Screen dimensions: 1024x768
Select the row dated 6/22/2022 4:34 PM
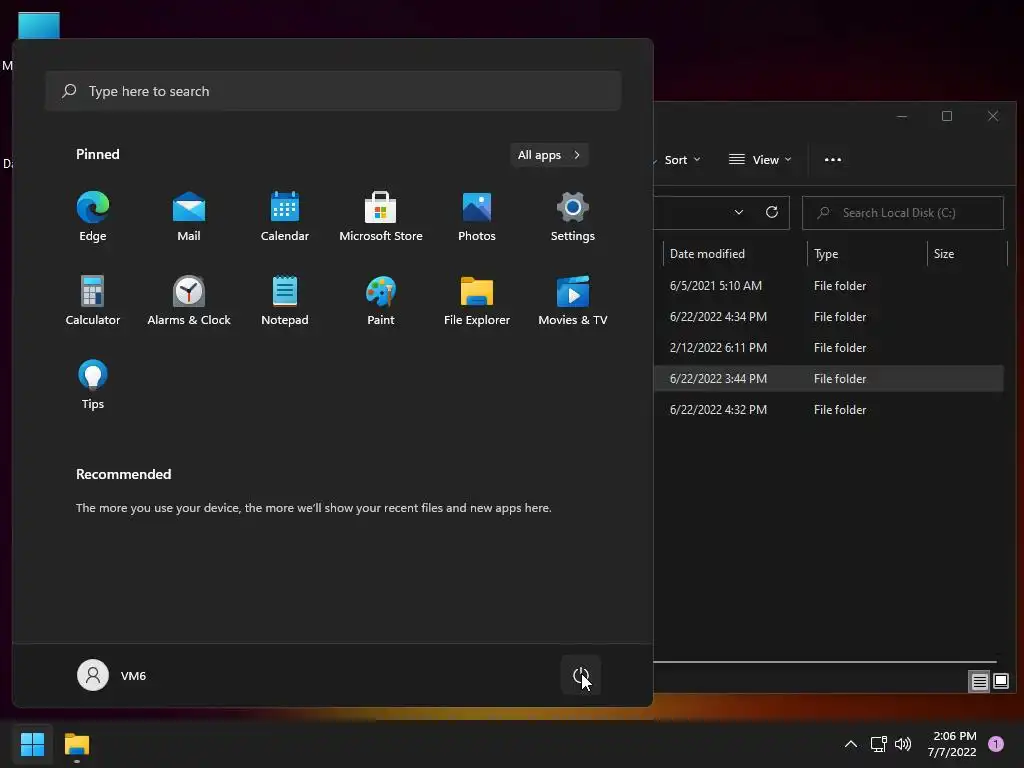(x=828, y=317)
